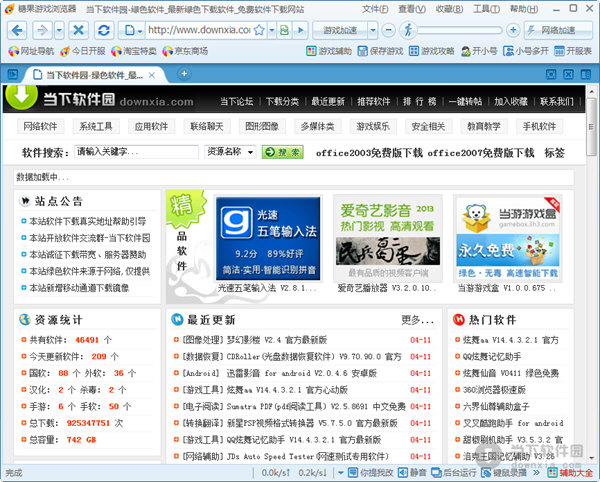Expand the 游戏加速 dropdown arrow

(x=373, y=30)
